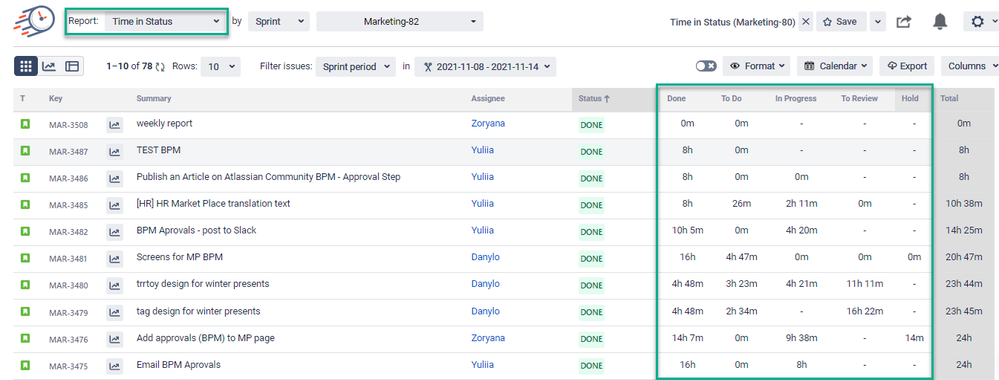Image resolution: width=999 pixels, height=380 pixels.
Task: Click the To Review column header
Action: pos(859,99)
